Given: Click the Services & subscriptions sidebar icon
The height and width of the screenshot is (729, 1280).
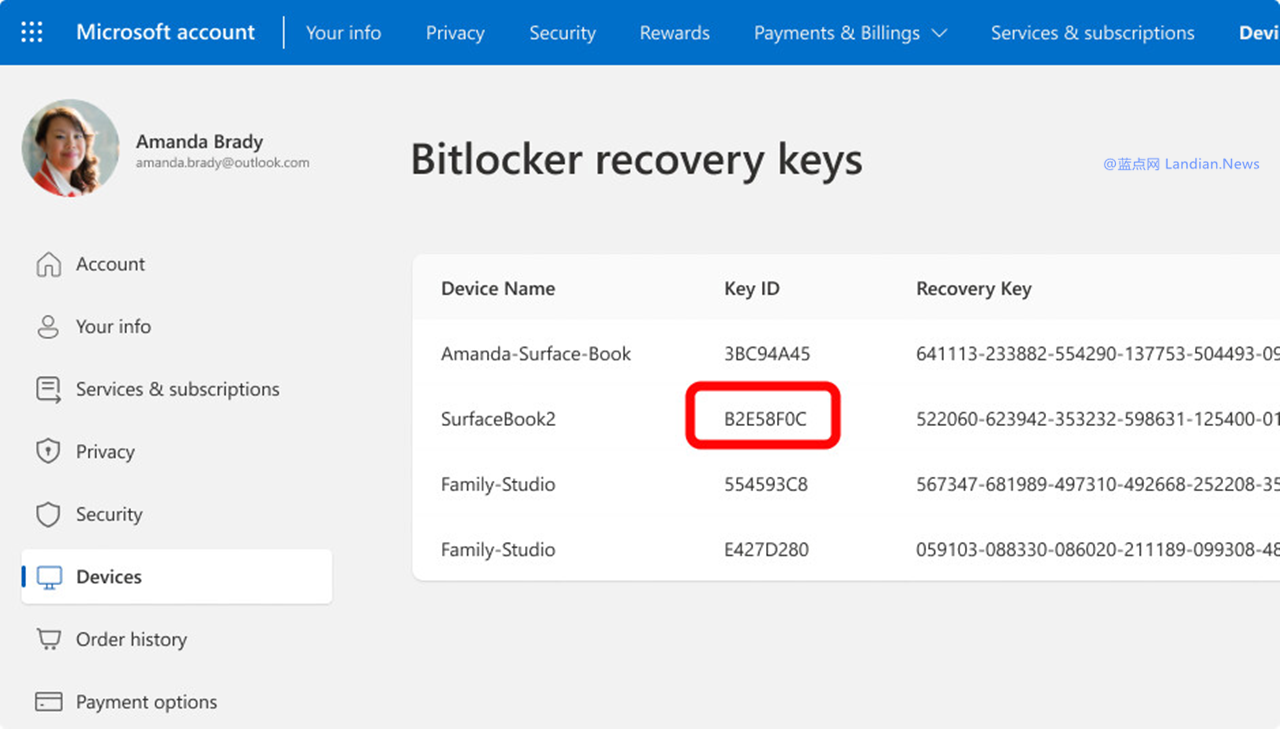Looking at the screenshot, I should pos(48,389).
